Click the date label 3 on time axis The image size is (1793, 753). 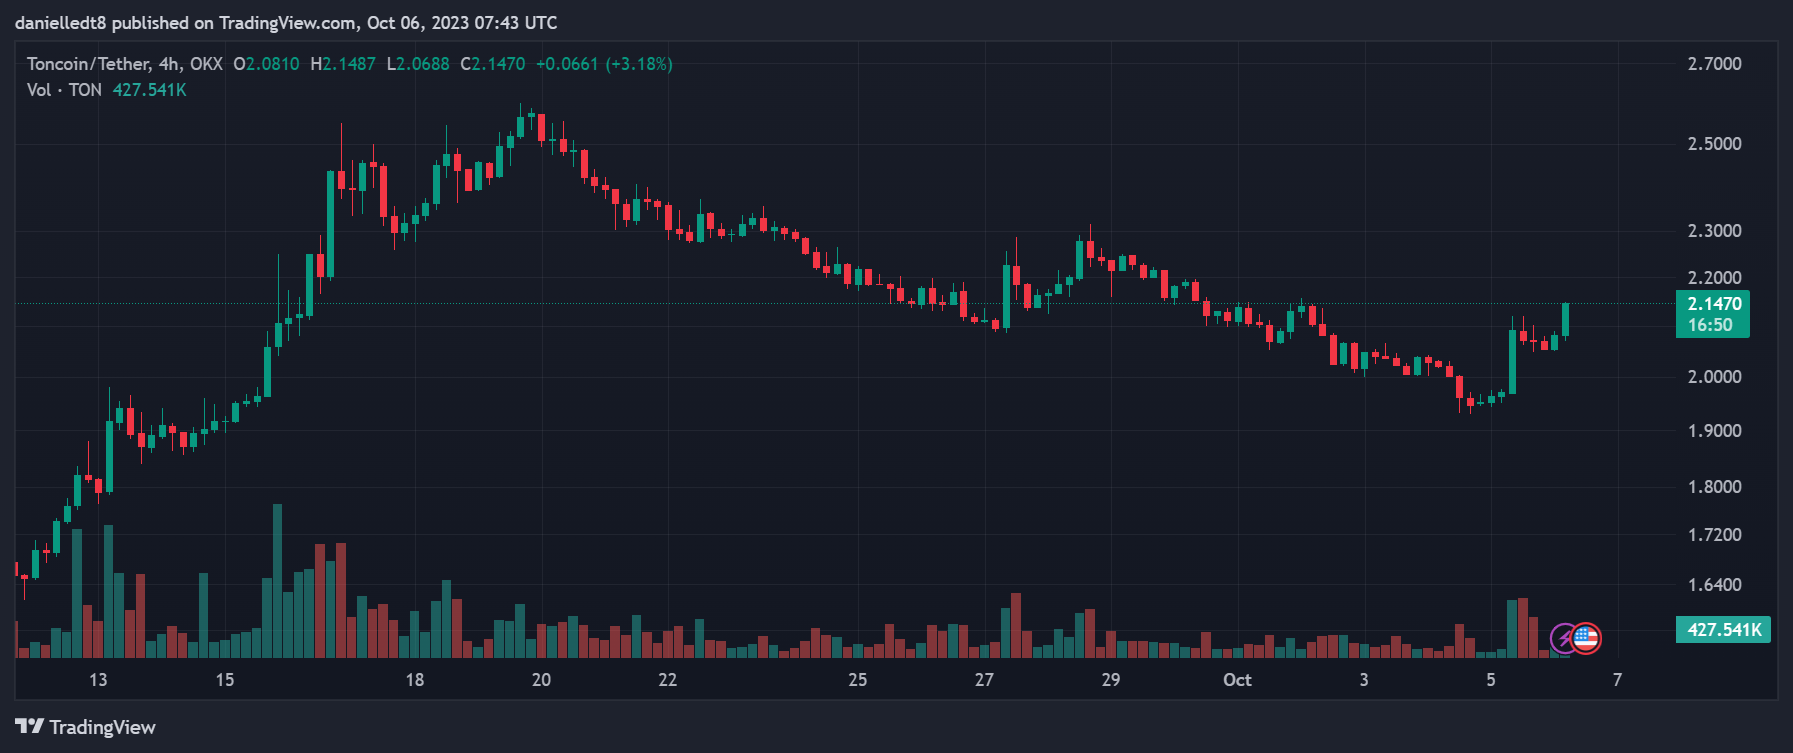pos(1364,680)
